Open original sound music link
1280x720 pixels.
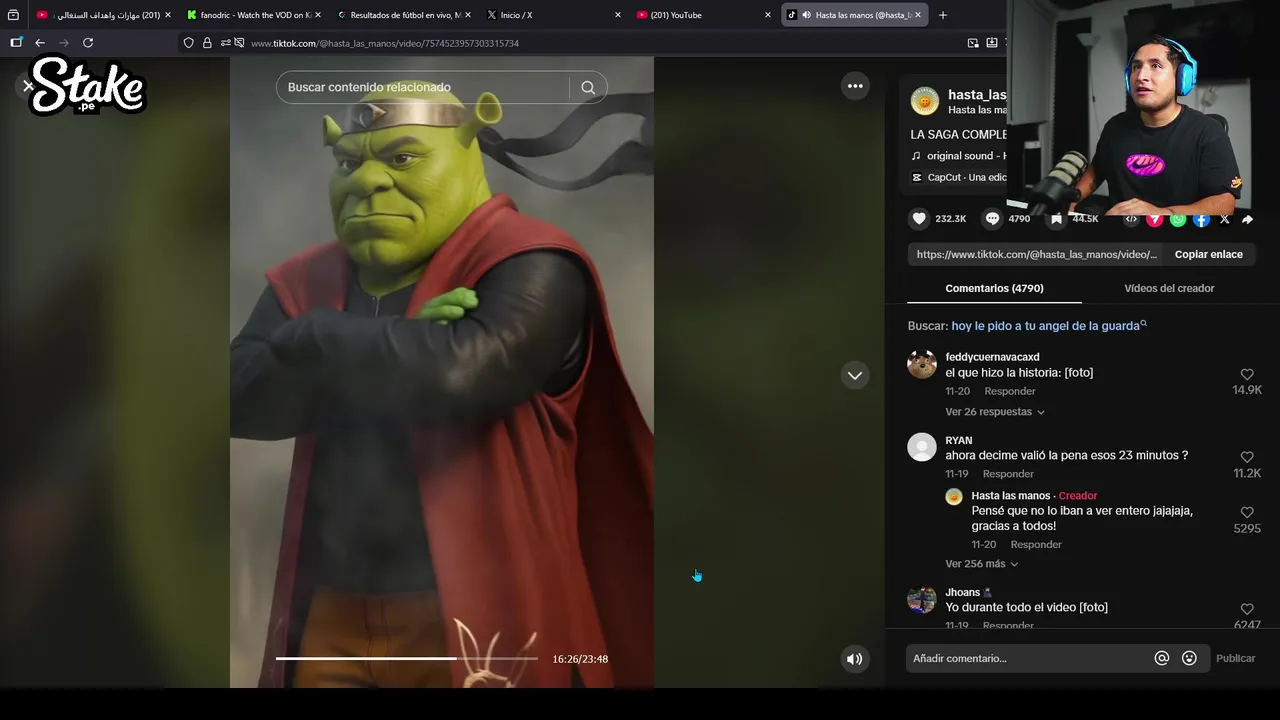pyautogui.click(x=958, y=156)
